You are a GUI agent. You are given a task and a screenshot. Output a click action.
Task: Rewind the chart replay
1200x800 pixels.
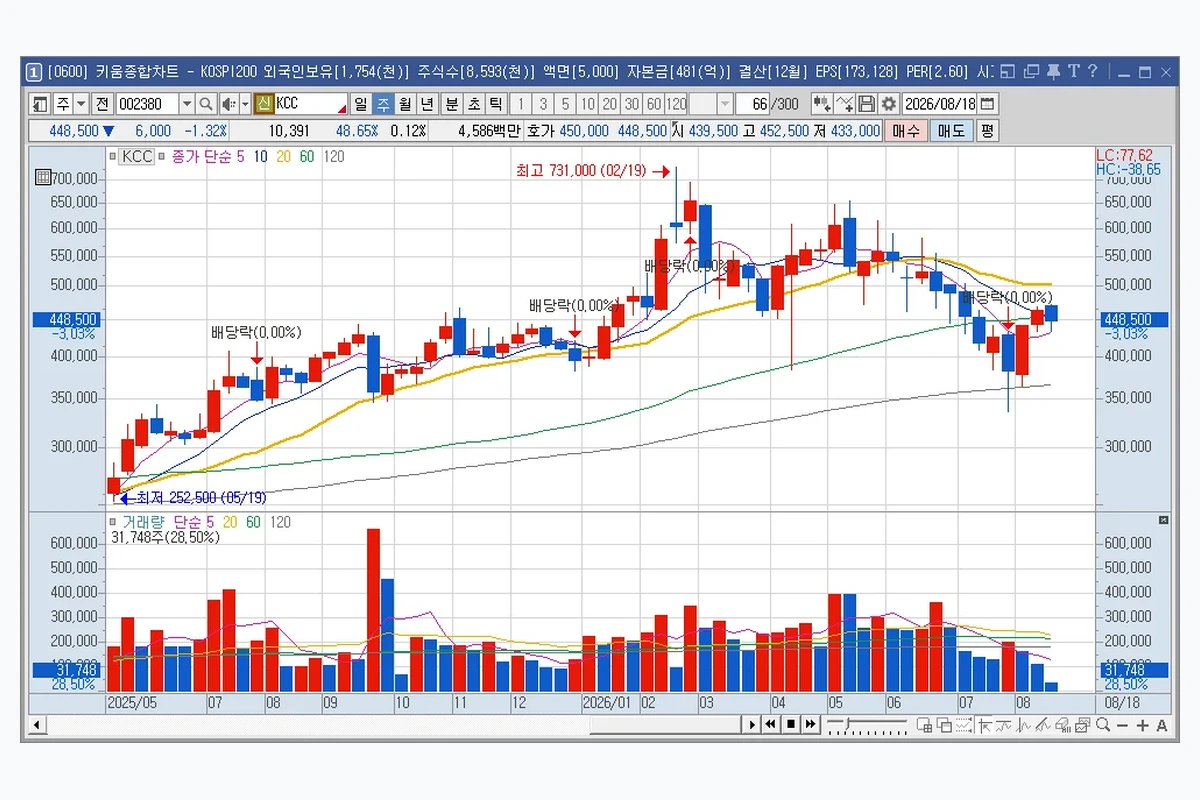tap(771, 724)
